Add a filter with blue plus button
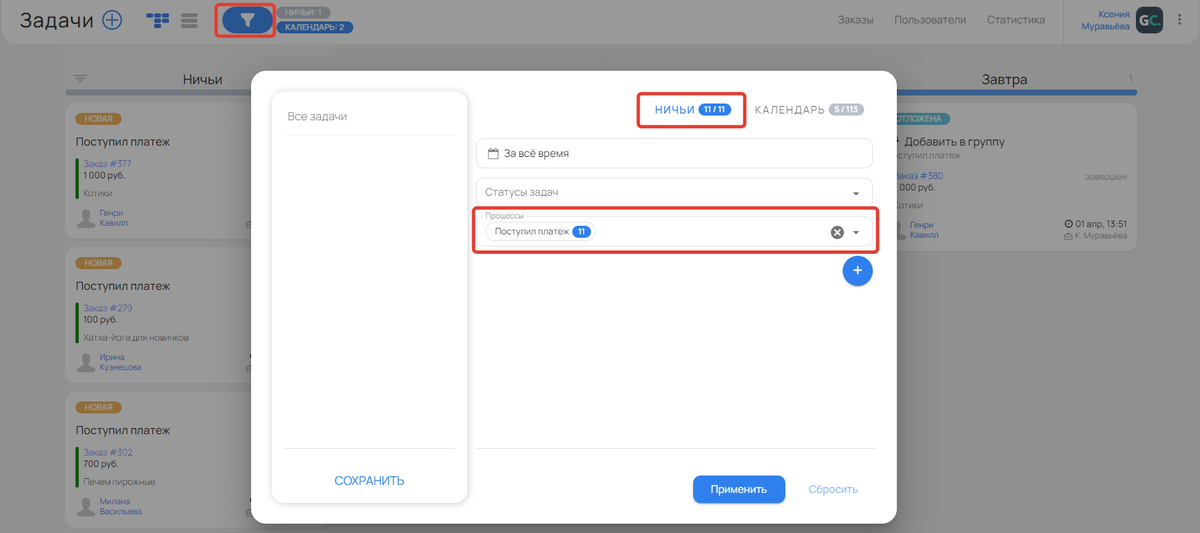Image resolution: width=1200 pixels, height=533 pixels. tap(857, 271)
